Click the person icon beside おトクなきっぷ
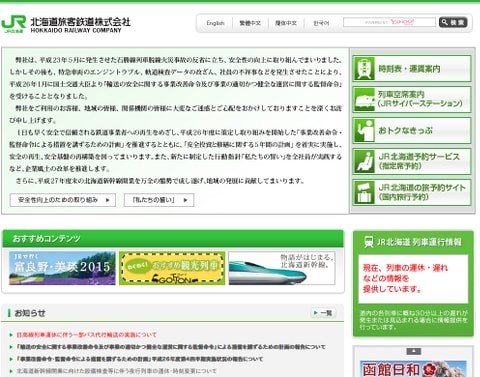Image resolution: width=480 pixels, height=377 pixels. coord(364,131)
